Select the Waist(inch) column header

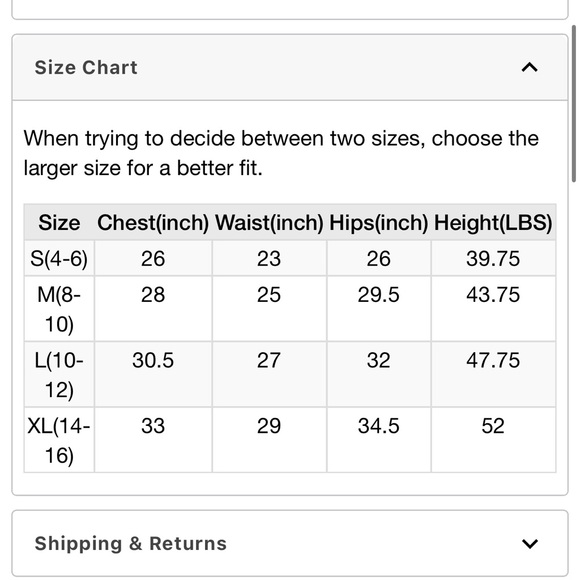click(x=269, y=223)
